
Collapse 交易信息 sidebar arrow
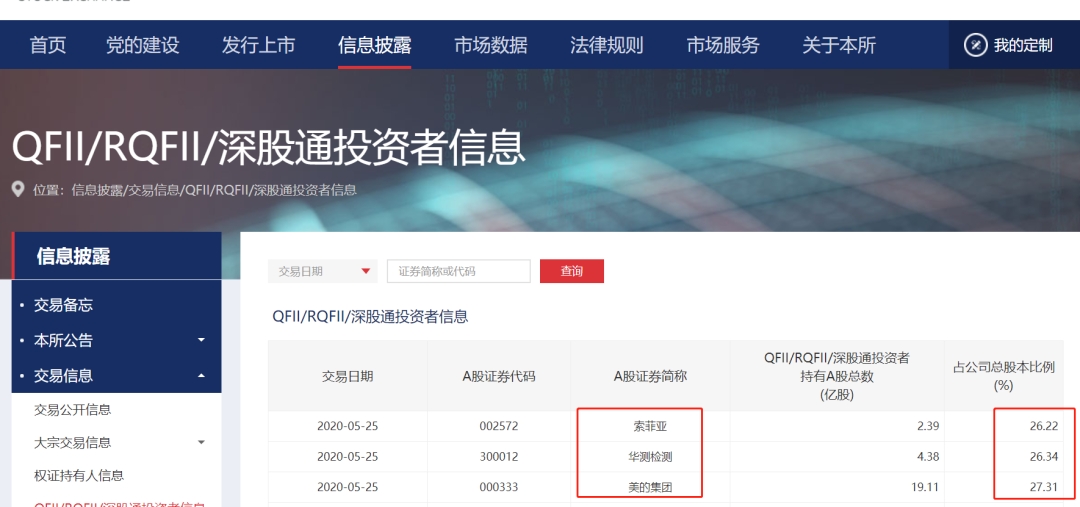pos(201,375)
